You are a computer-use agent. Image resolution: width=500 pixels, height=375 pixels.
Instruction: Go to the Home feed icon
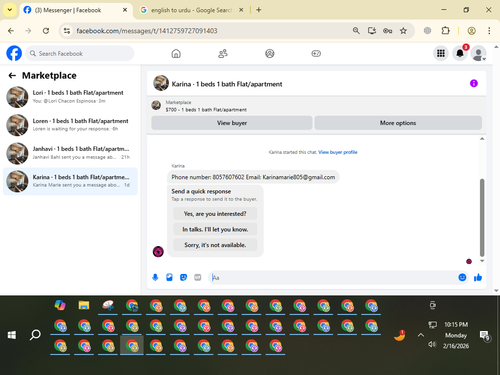[176, 53]
